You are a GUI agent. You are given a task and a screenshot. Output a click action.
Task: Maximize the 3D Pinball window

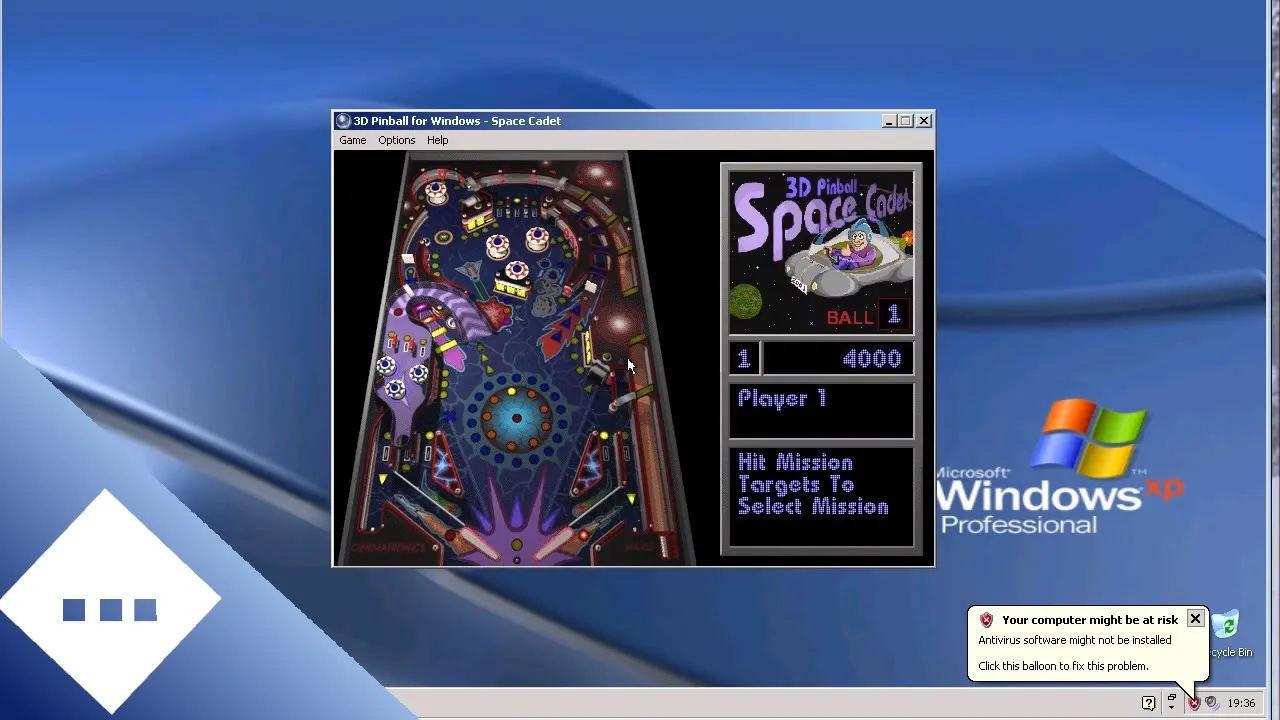[x=906, y=121]
